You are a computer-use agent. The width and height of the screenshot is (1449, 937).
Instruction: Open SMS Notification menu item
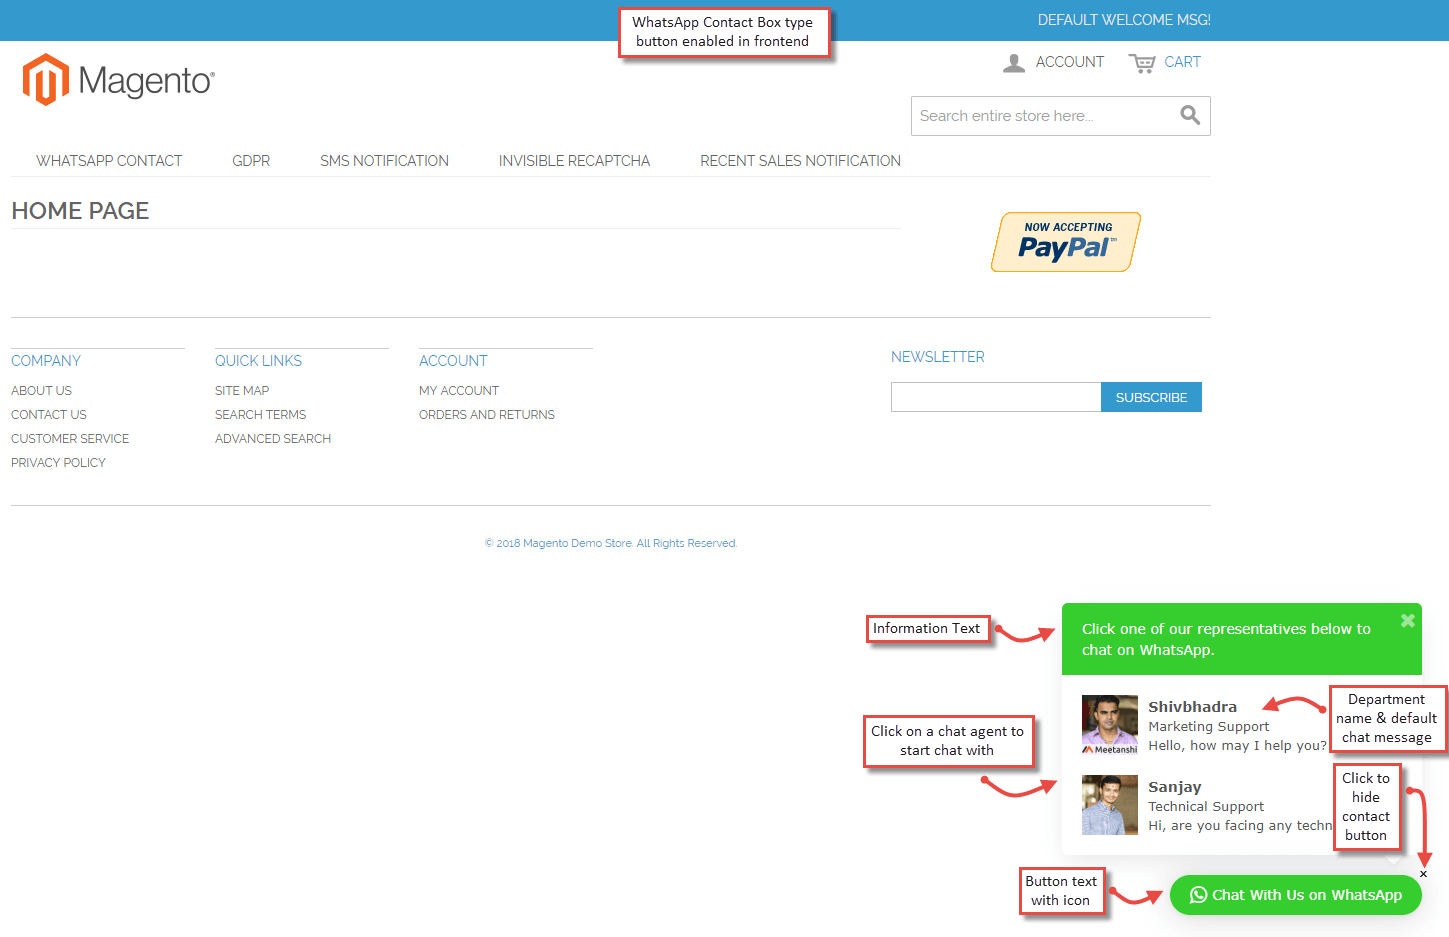[384, 161]
